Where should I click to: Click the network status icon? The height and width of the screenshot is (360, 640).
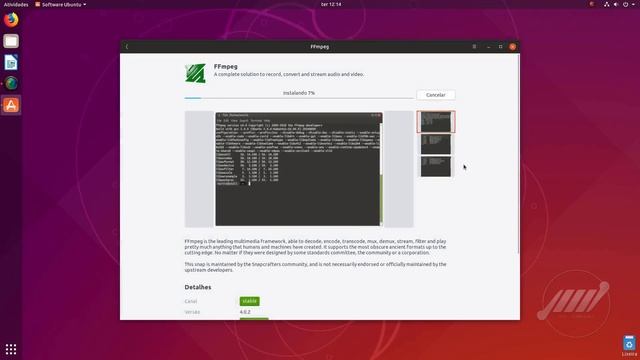(x=607, y=4)
